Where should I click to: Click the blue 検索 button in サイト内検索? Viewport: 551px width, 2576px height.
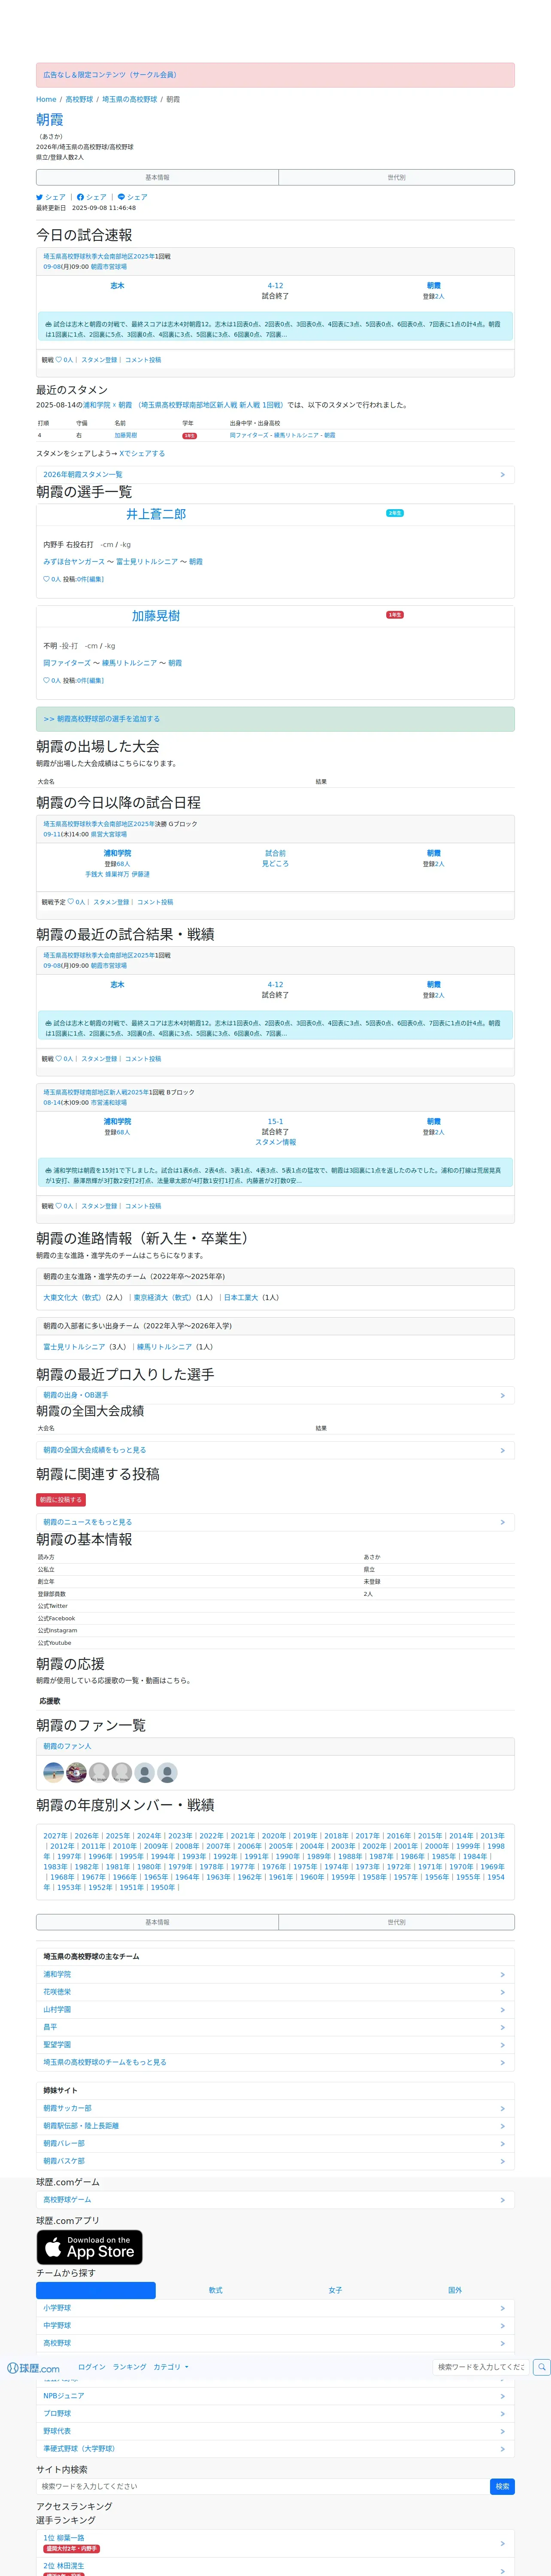(502, 2486)
